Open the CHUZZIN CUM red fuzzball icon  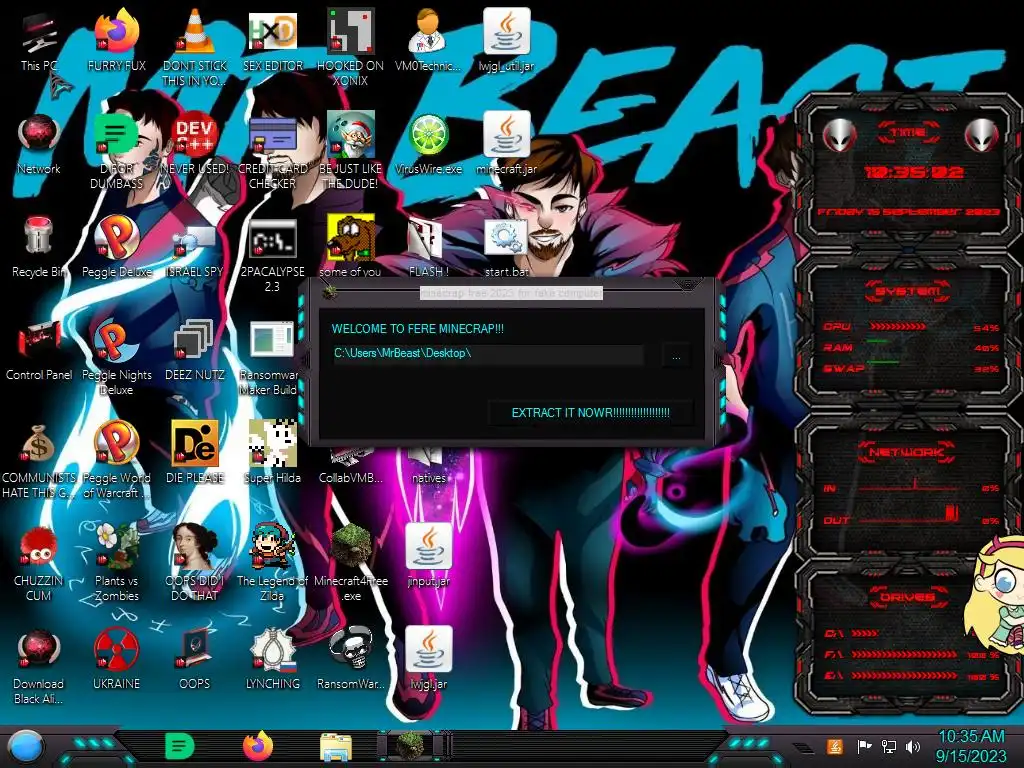[x=39, y=547]
